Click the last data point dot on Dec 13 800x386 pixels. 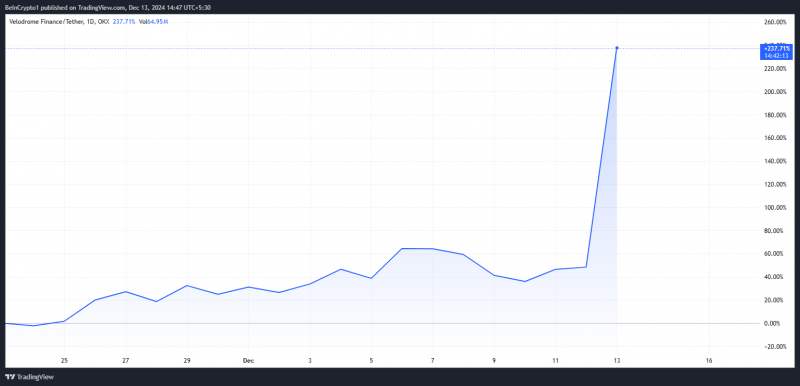point(617,48)
